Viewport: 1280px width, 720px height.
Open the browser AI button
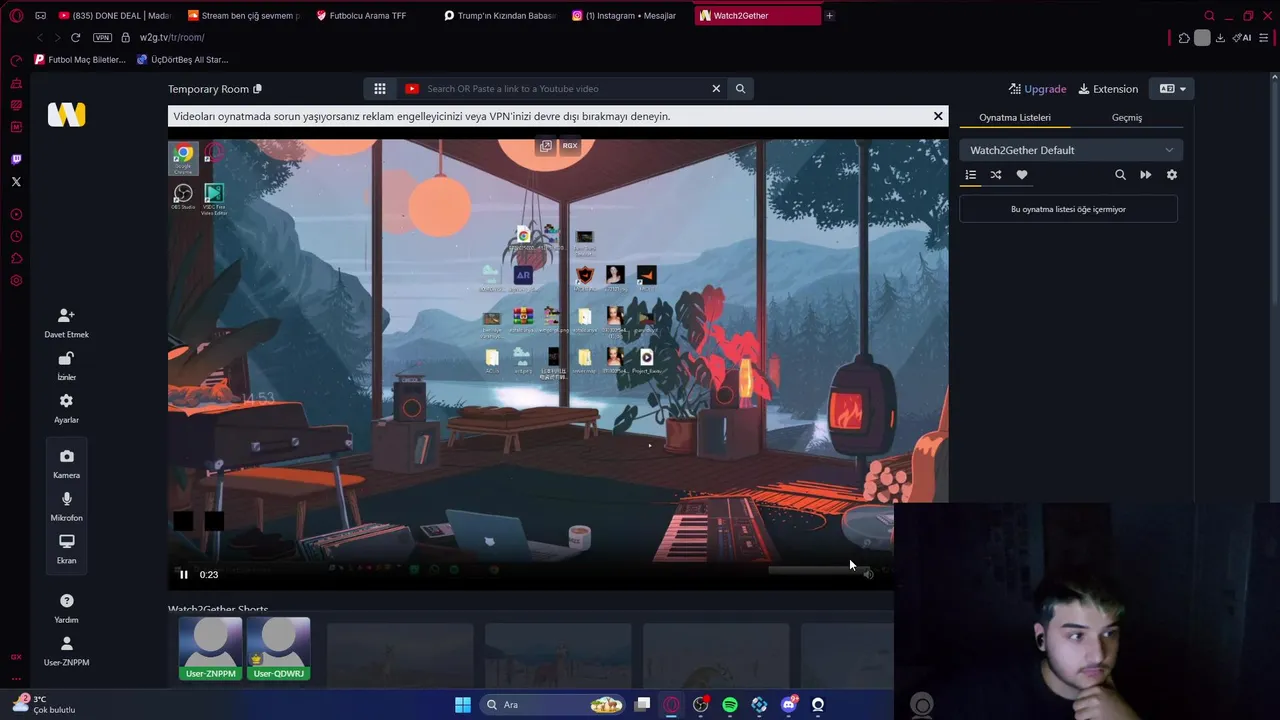(x=1243, y=38)
